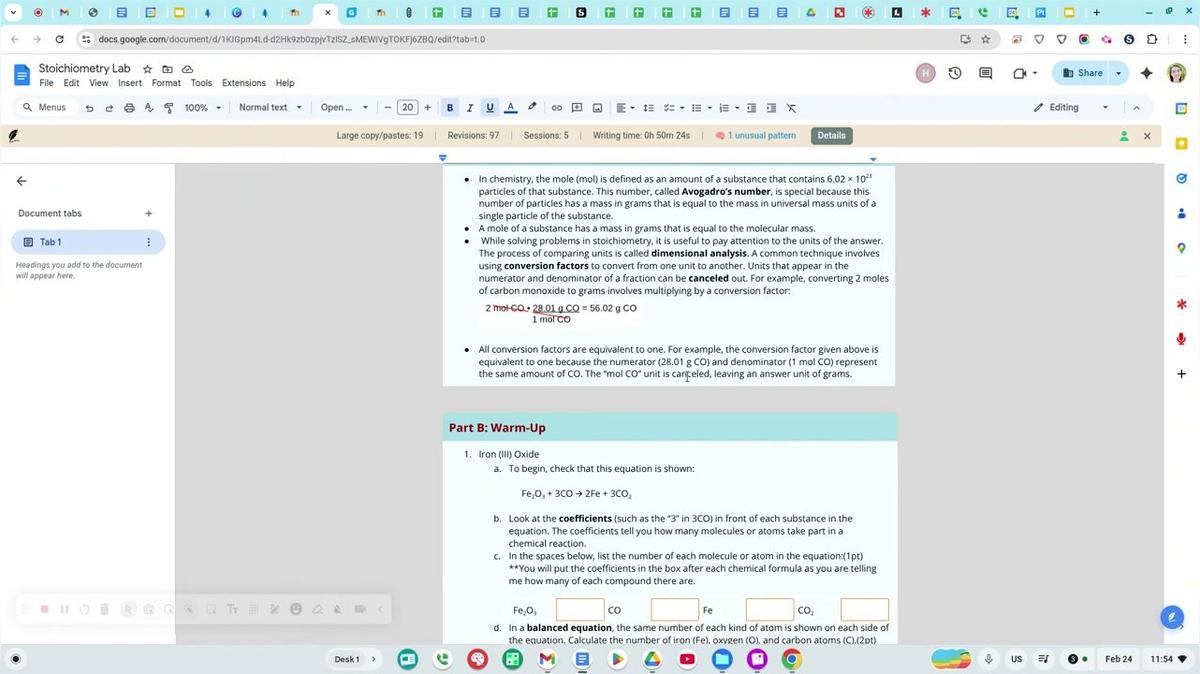The image size is (1200, 674).
Task: Click in the font size field
Action: point(408,107)
